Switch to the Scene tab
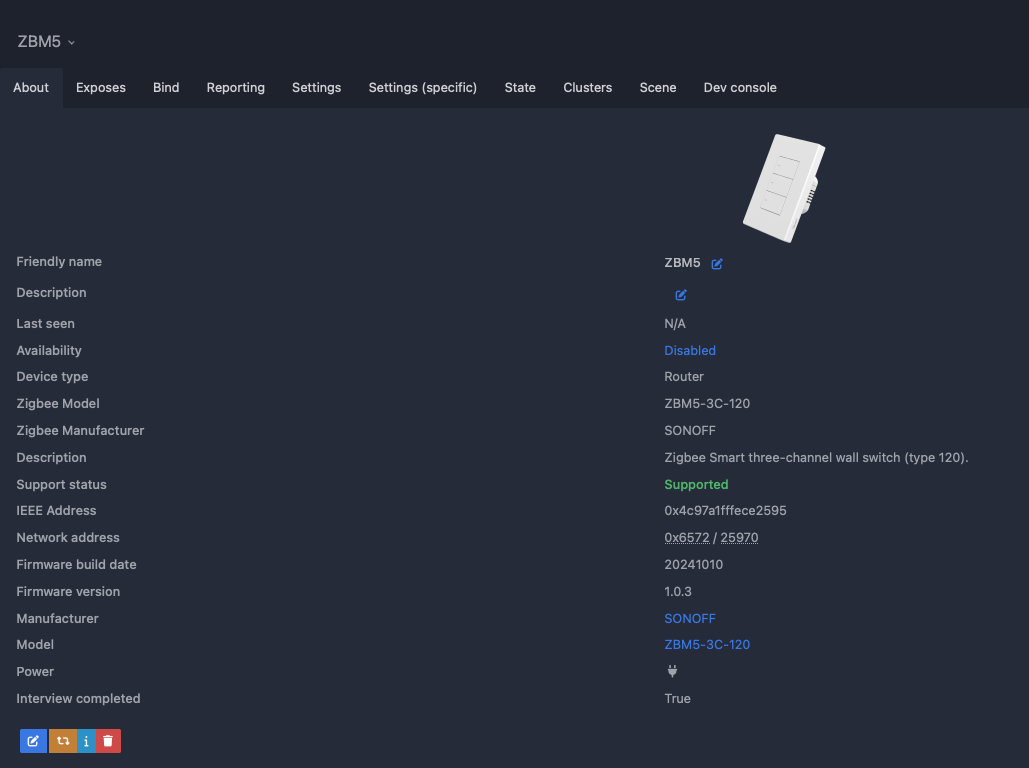 658,87
